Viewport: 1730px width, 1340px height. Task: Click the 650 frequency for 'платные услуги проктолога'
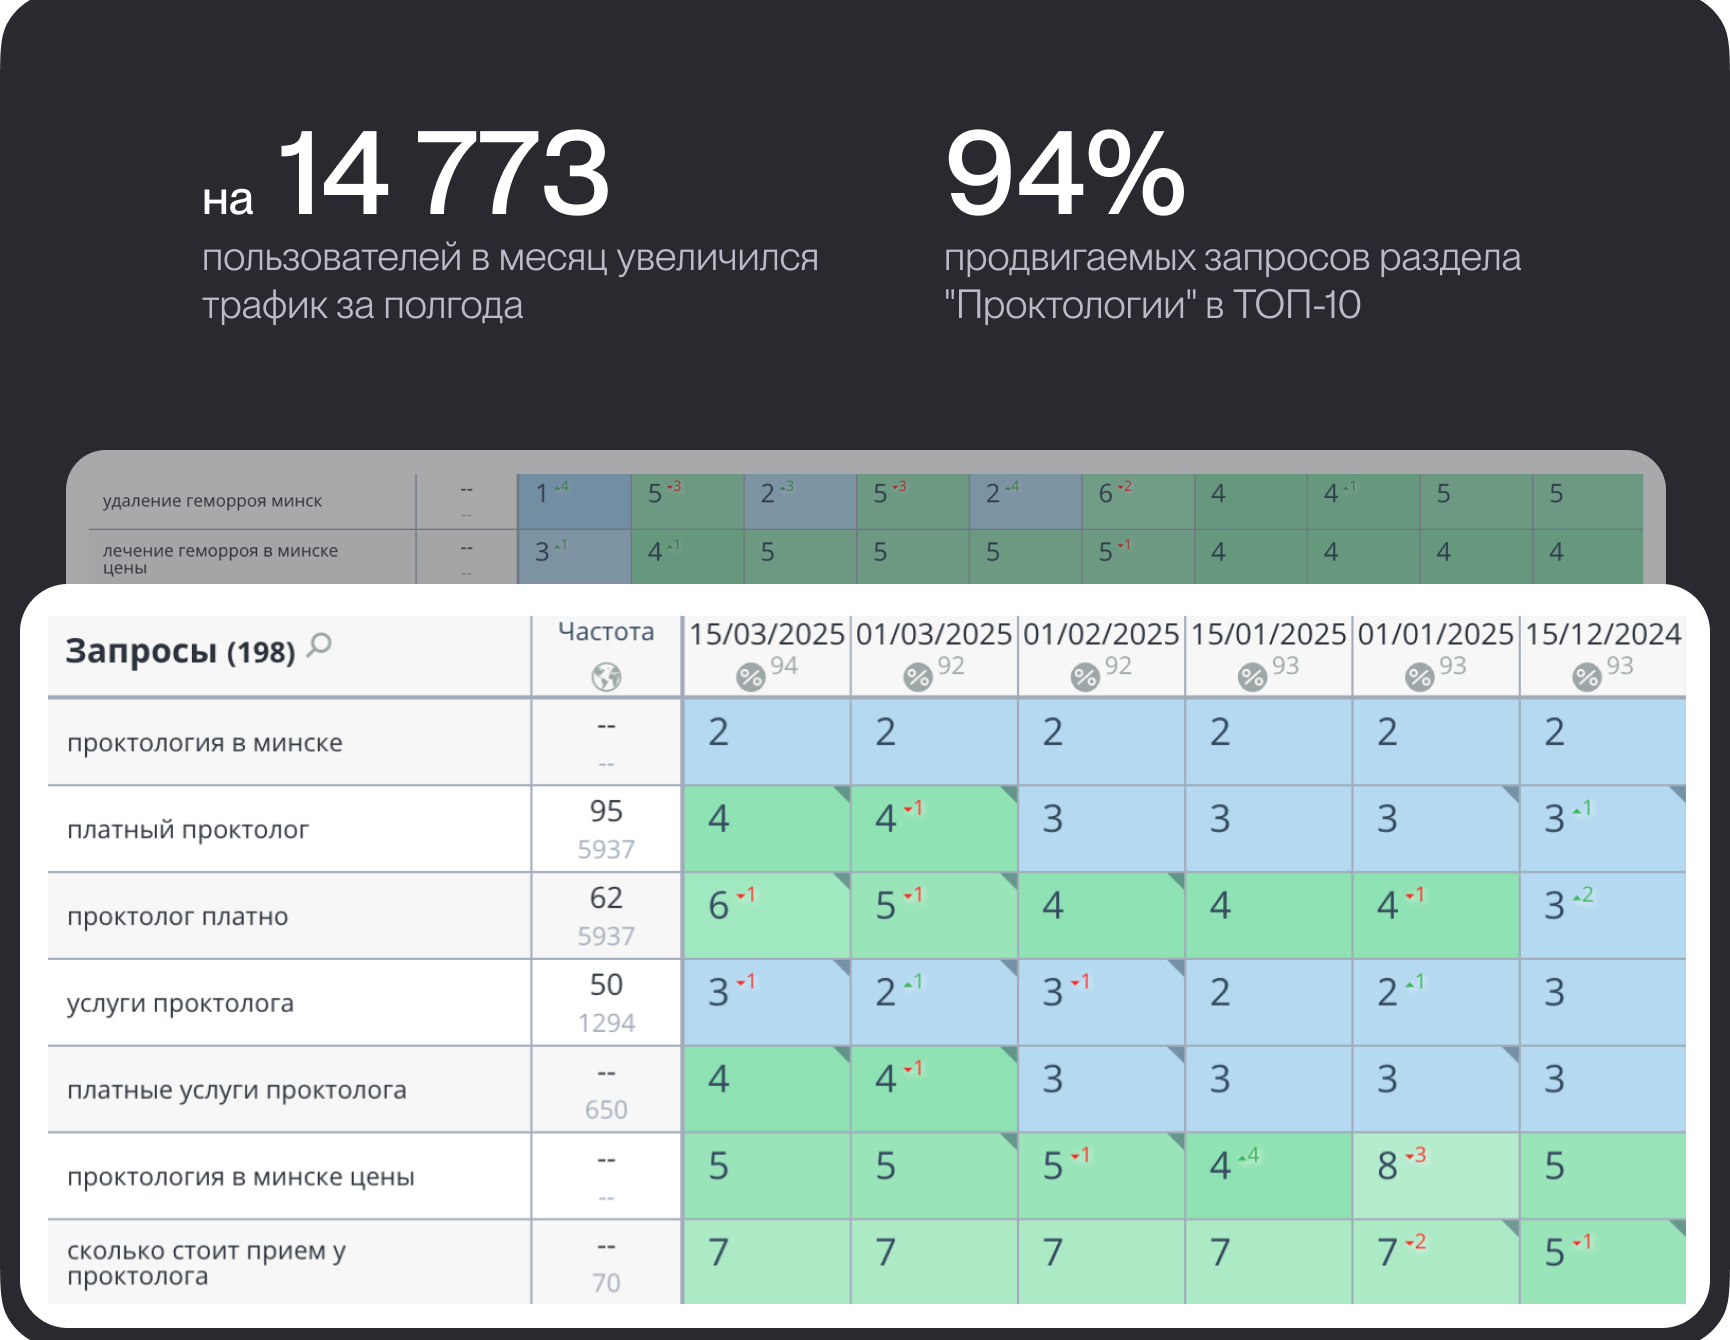[x=606, y=1110]
